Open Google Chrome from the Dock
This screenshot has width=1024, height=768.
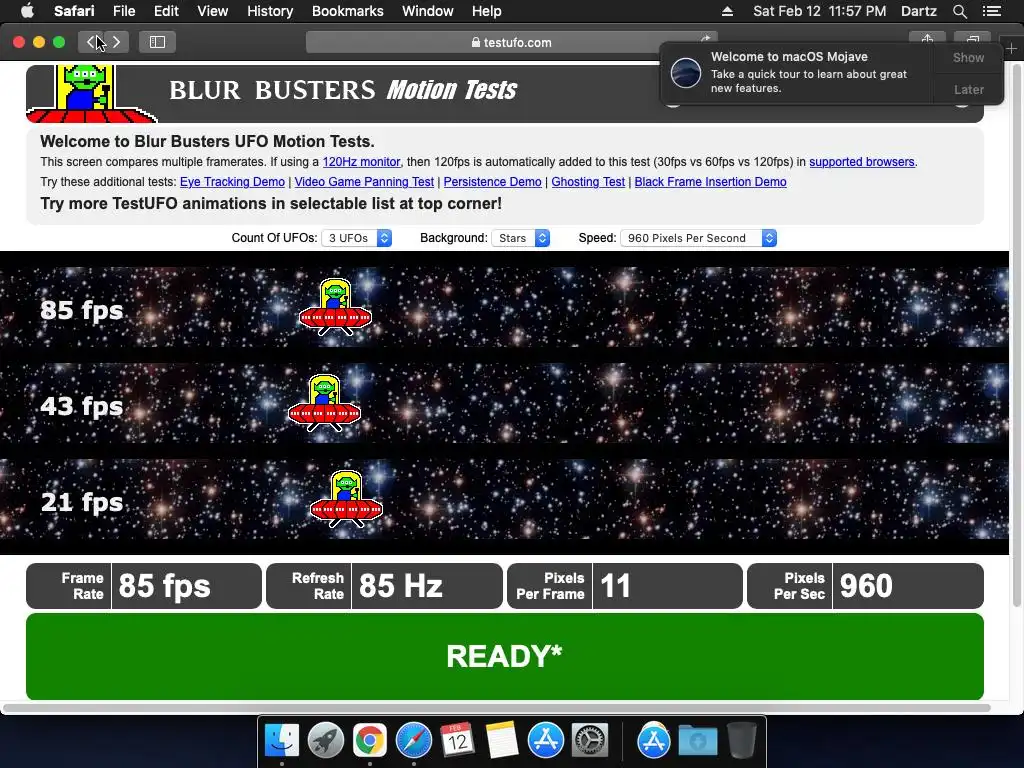pyautogui.click(x=370, y=741)
